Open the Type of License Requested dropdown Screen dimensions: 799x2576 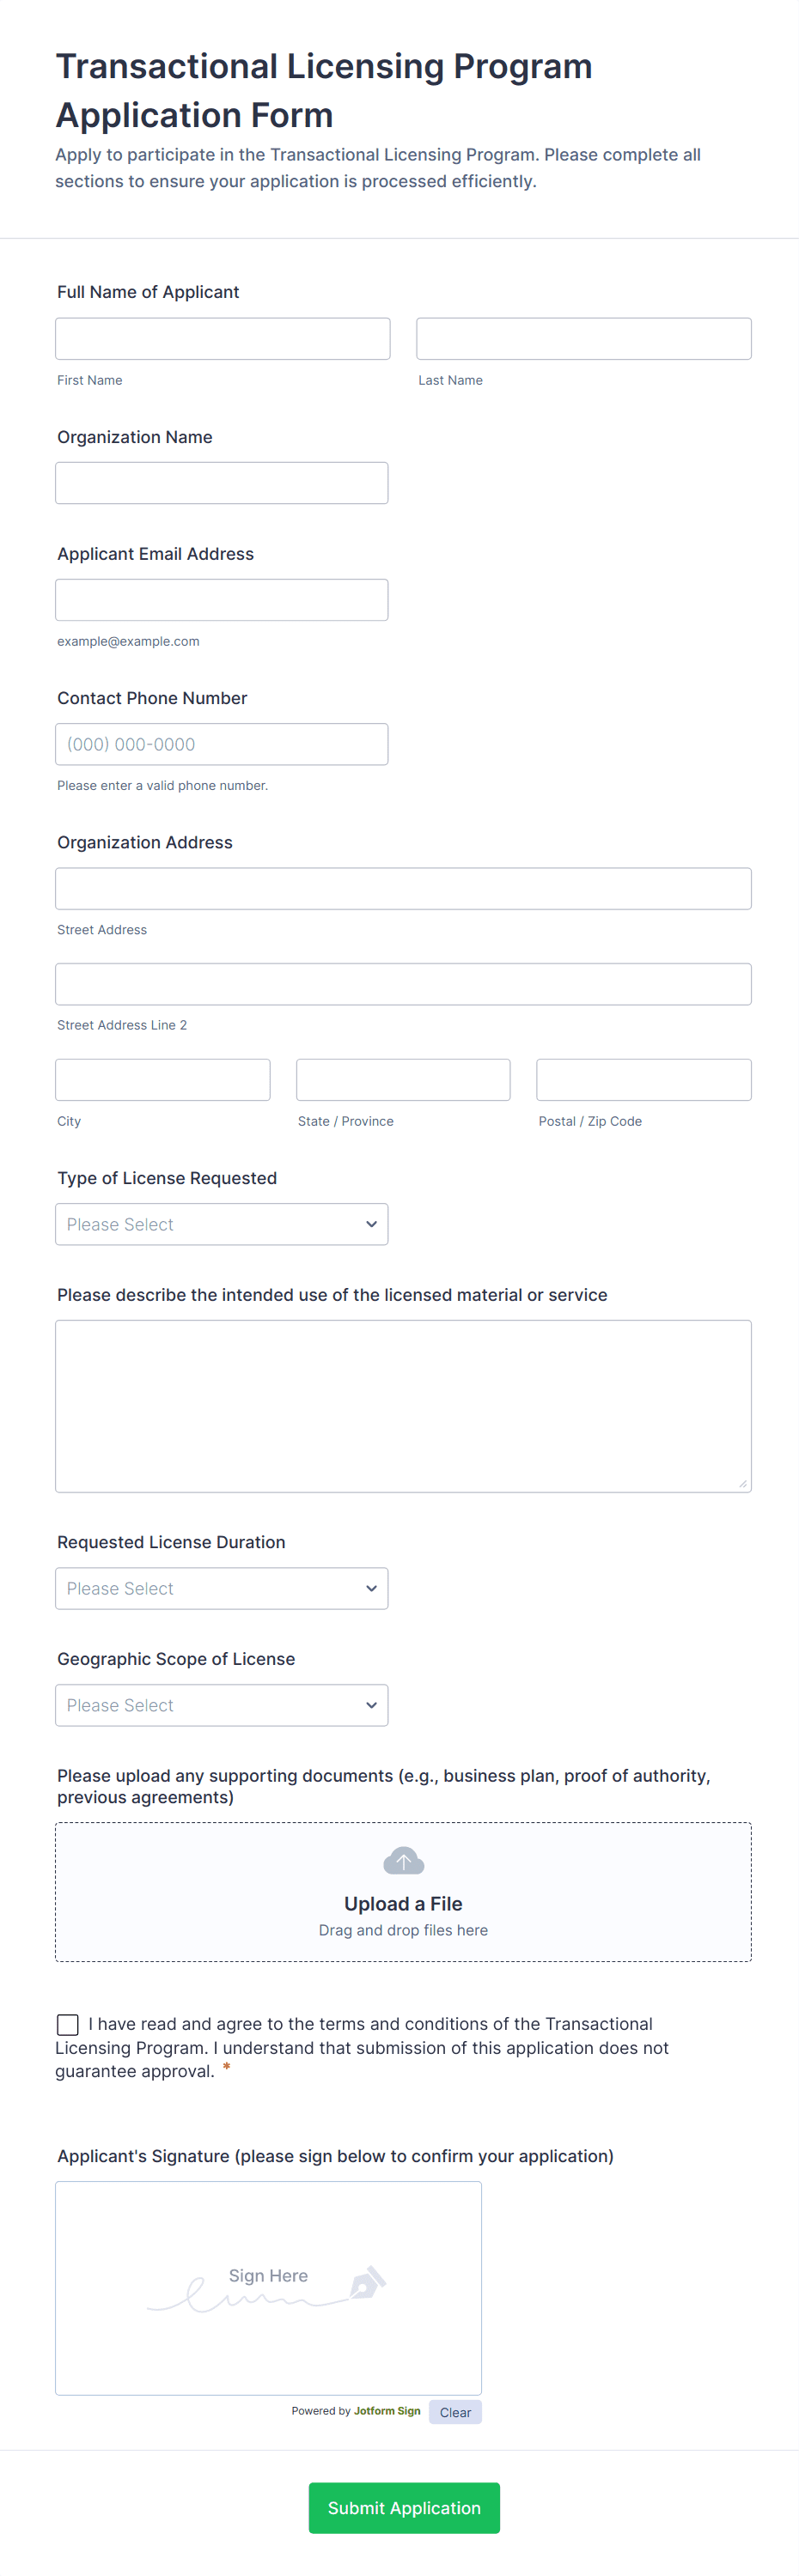click(x=221, y=1224)
